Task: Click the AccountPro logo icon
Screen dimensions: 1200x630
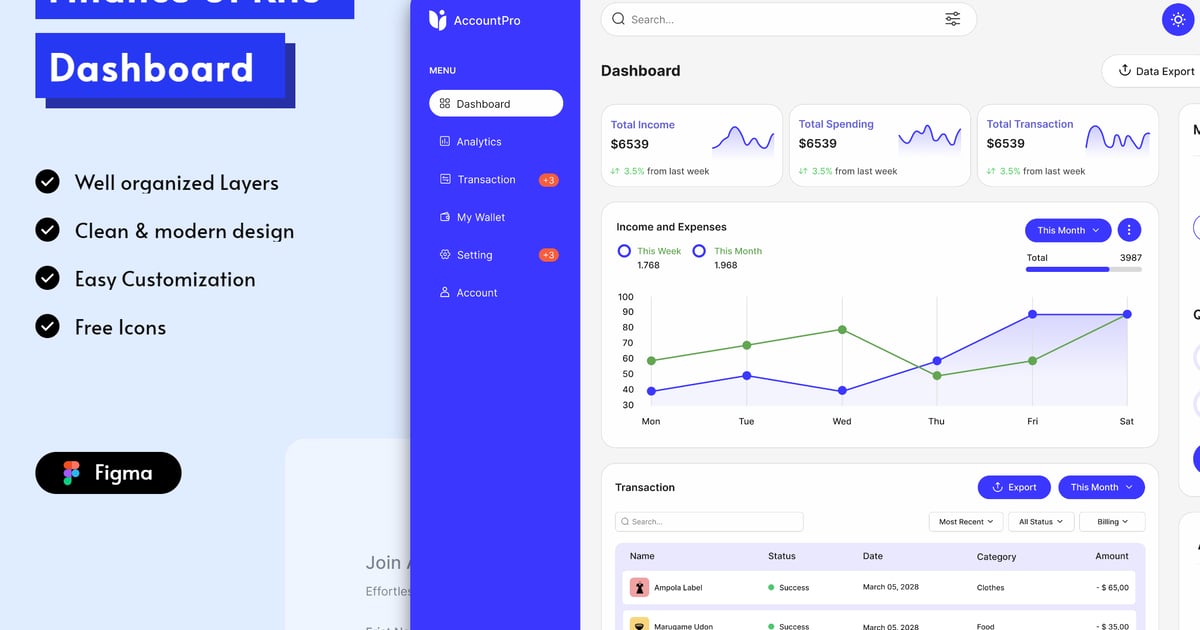Action: pos(437,20)
